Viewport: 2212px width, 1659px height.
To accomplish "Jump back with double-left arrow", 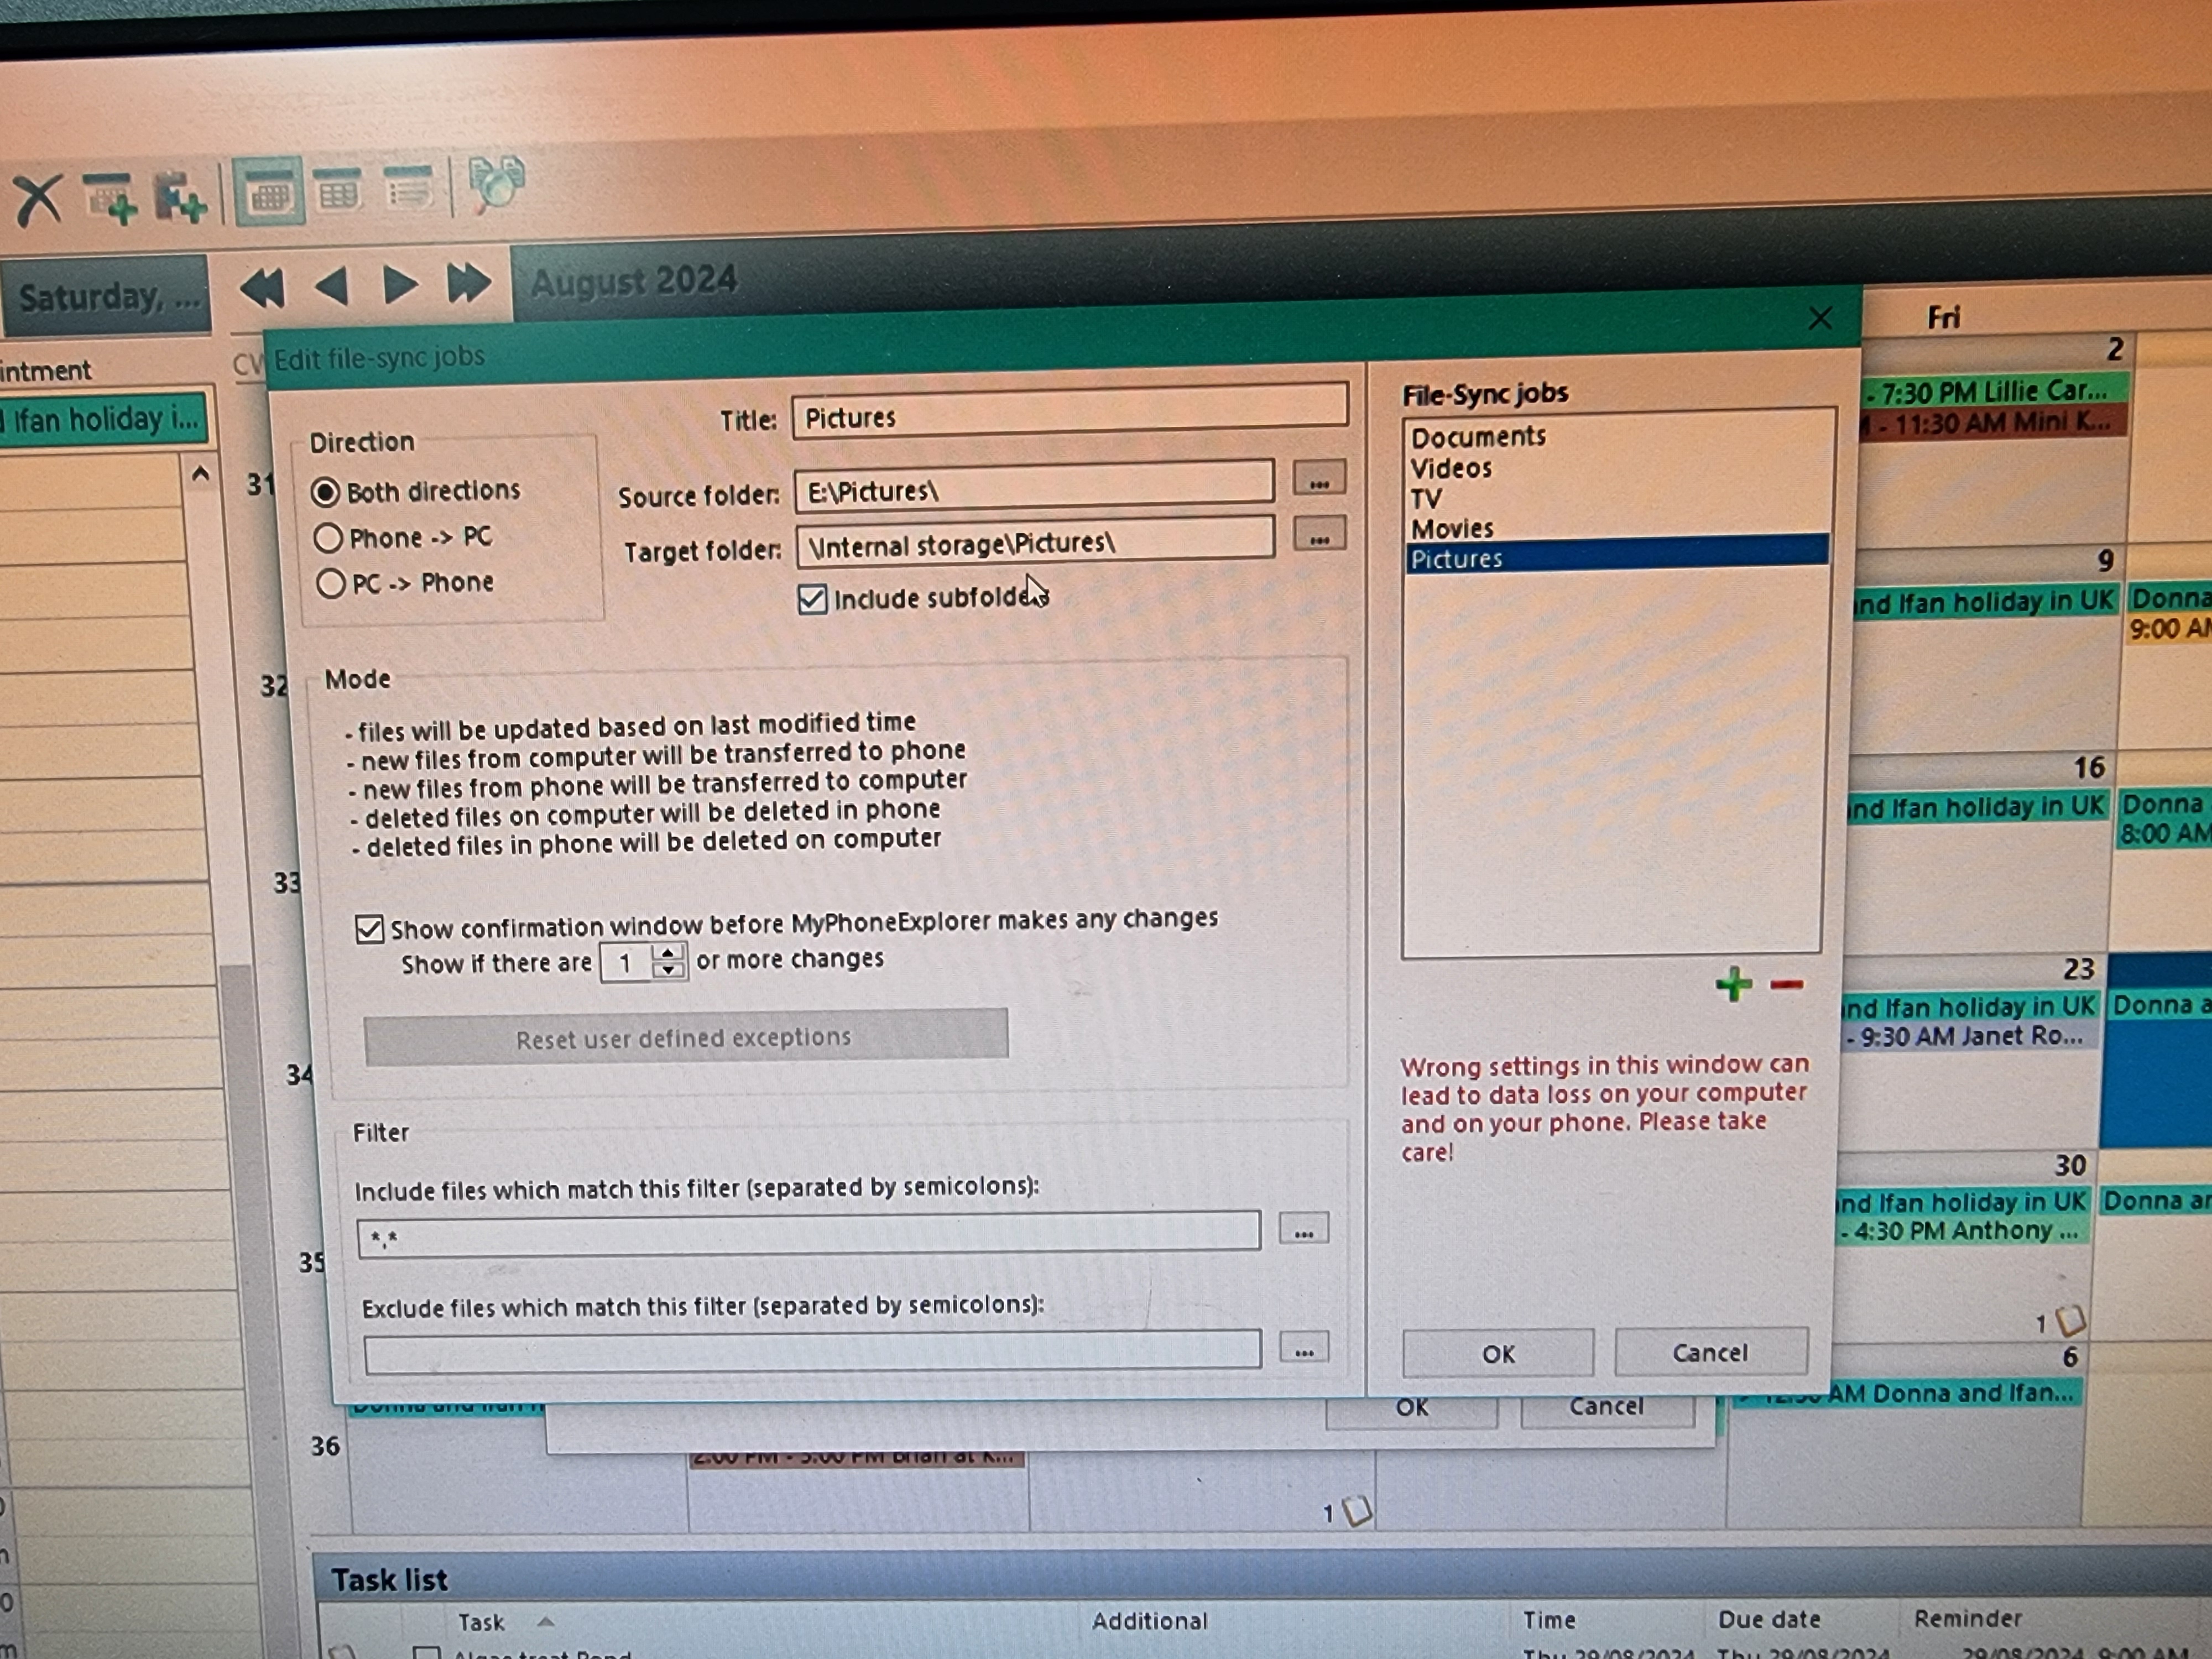I will tap(263, 288).
